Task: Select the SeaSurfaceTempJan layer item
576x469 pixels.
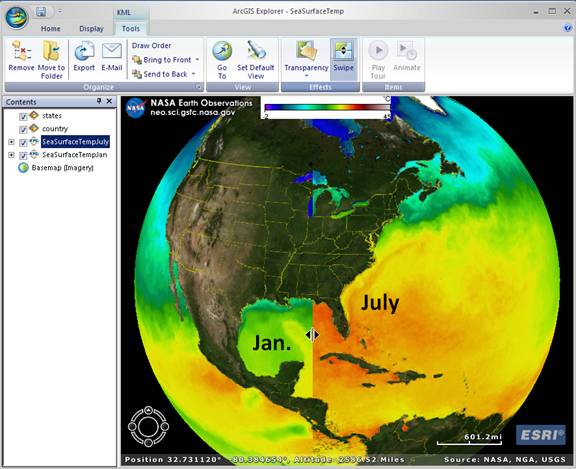Action: coord(75,155)
